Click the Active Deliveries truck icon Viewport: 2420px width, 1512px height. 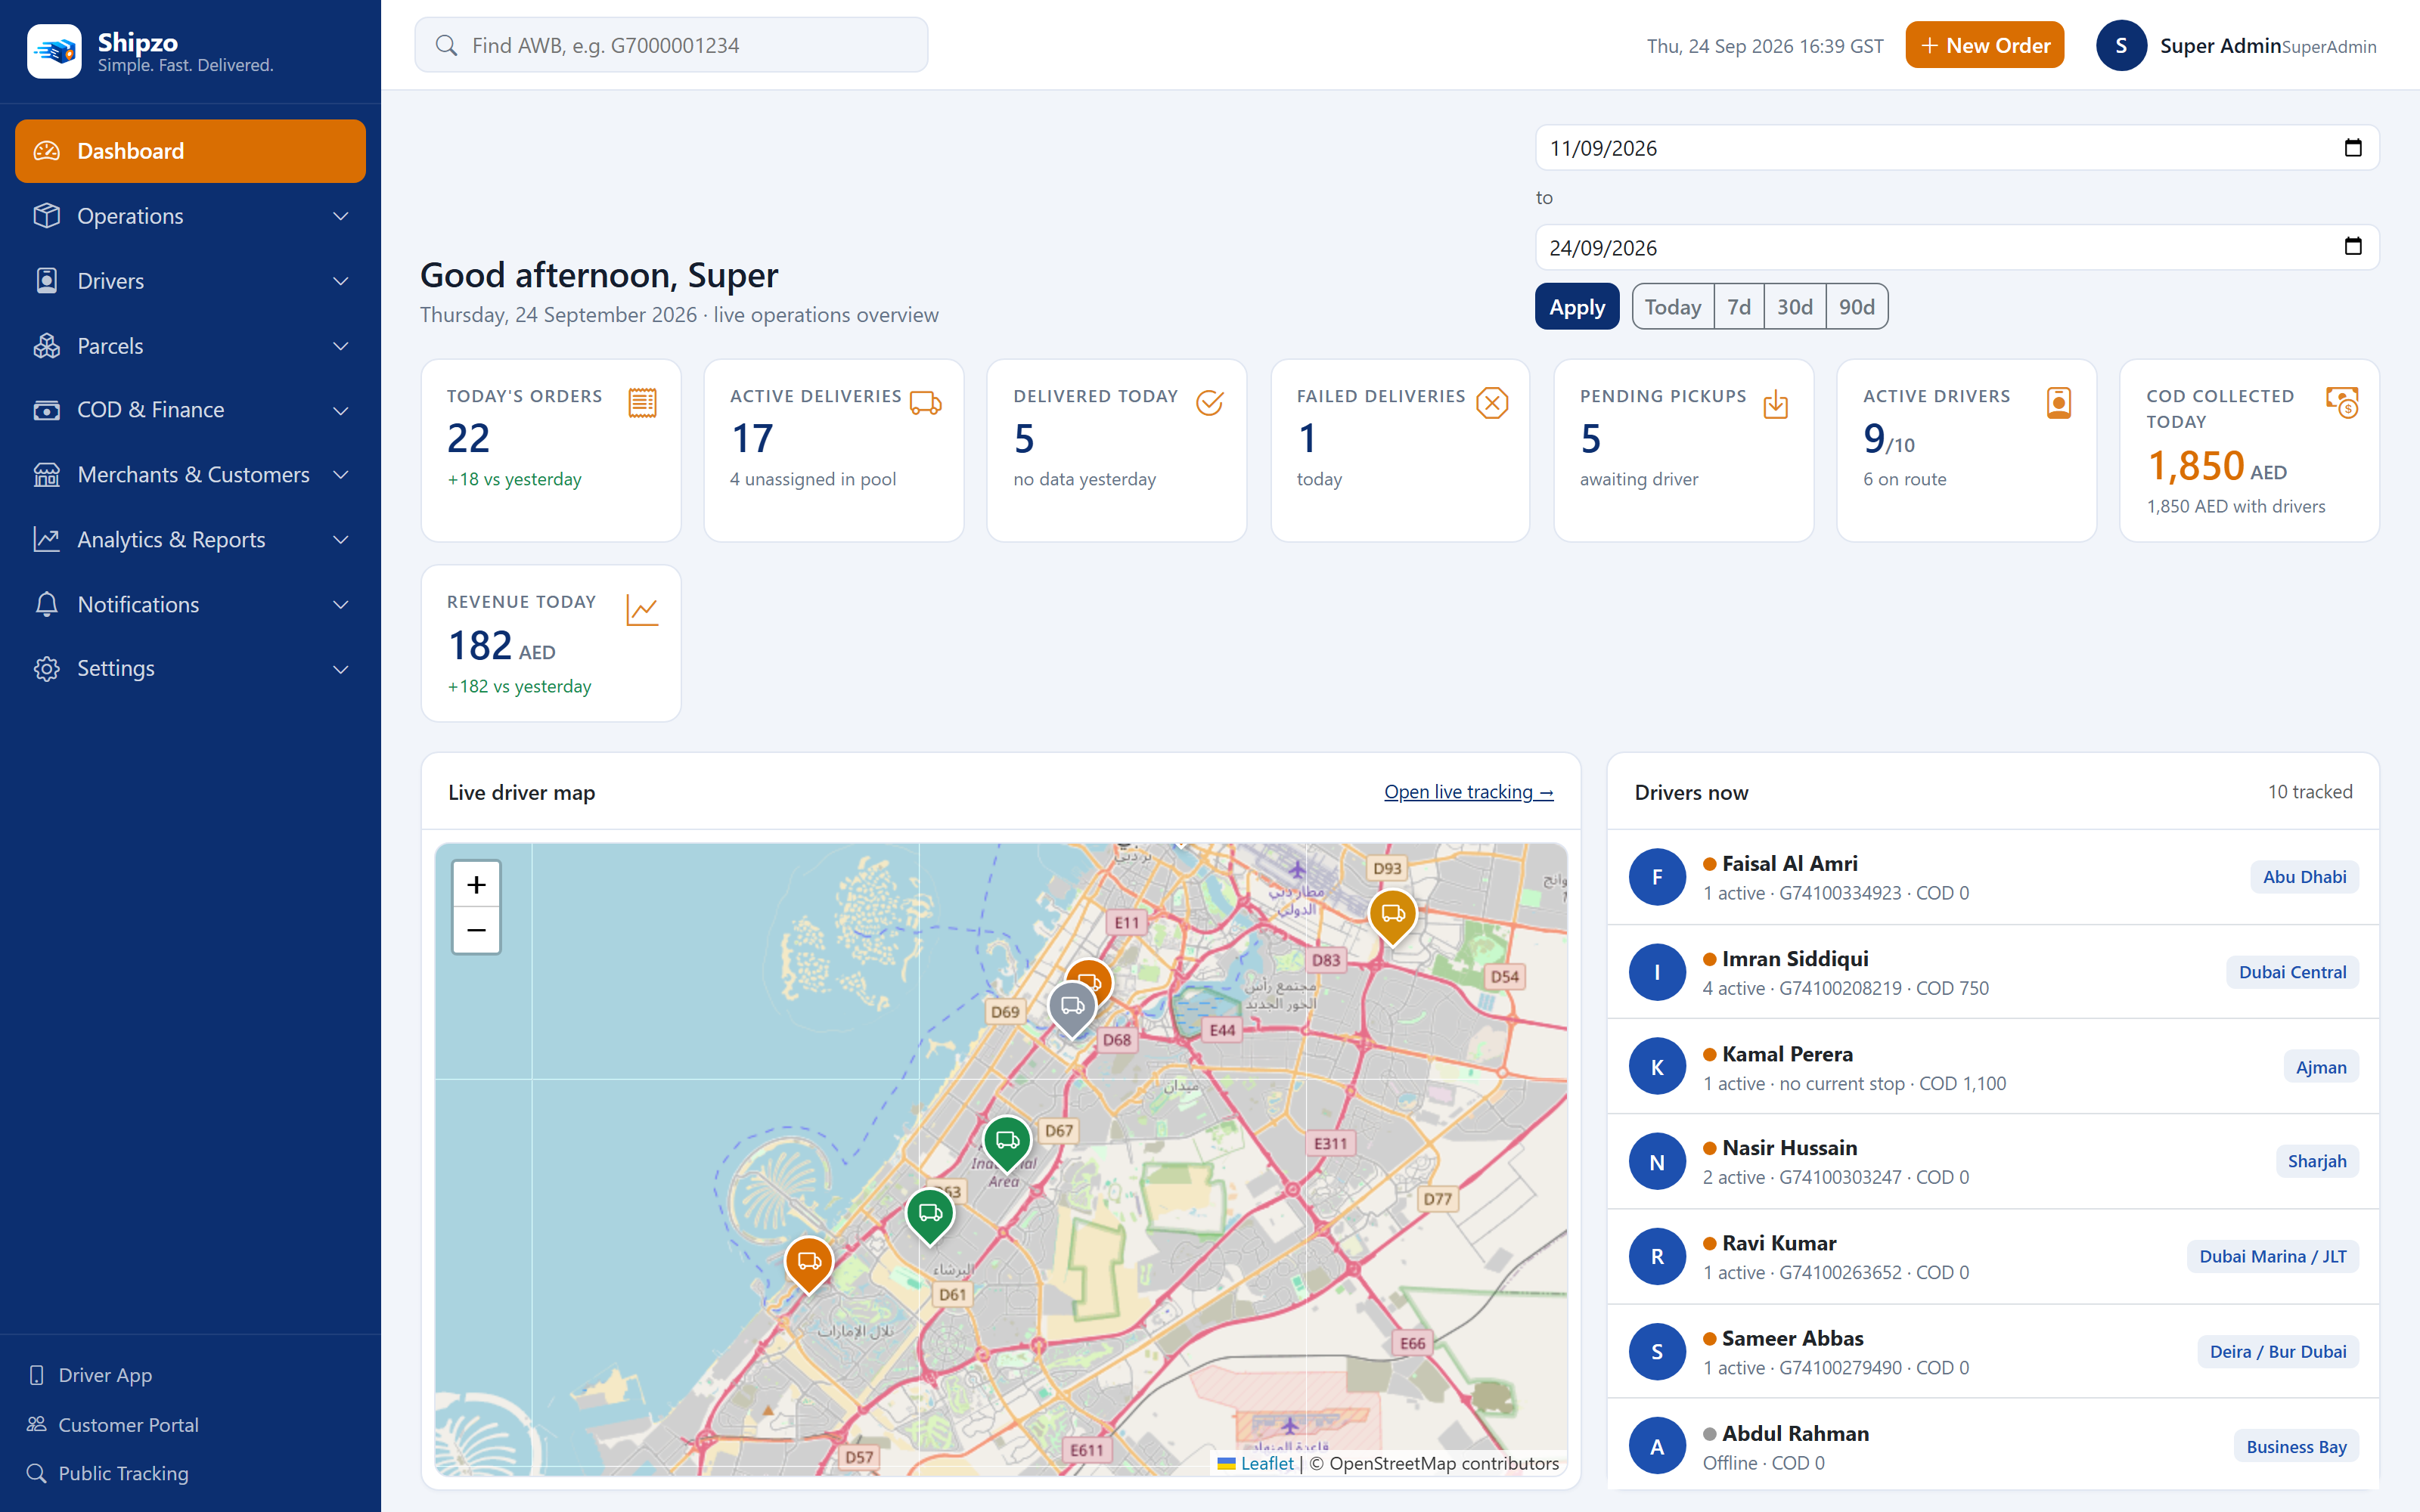coord(926,403)
